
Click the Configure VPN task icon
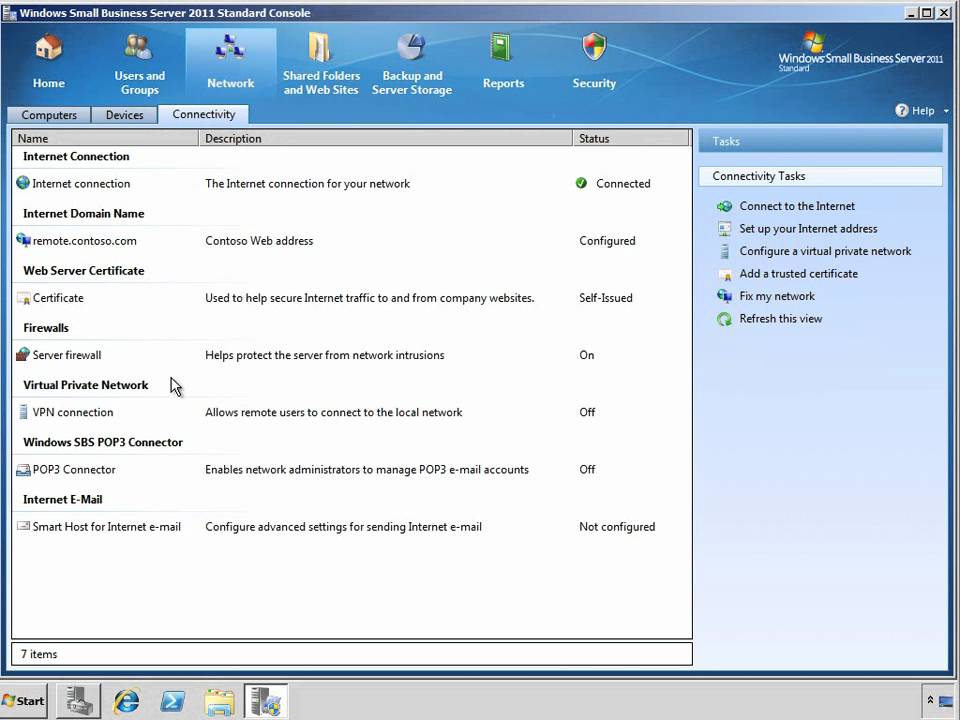click(725, 252)
